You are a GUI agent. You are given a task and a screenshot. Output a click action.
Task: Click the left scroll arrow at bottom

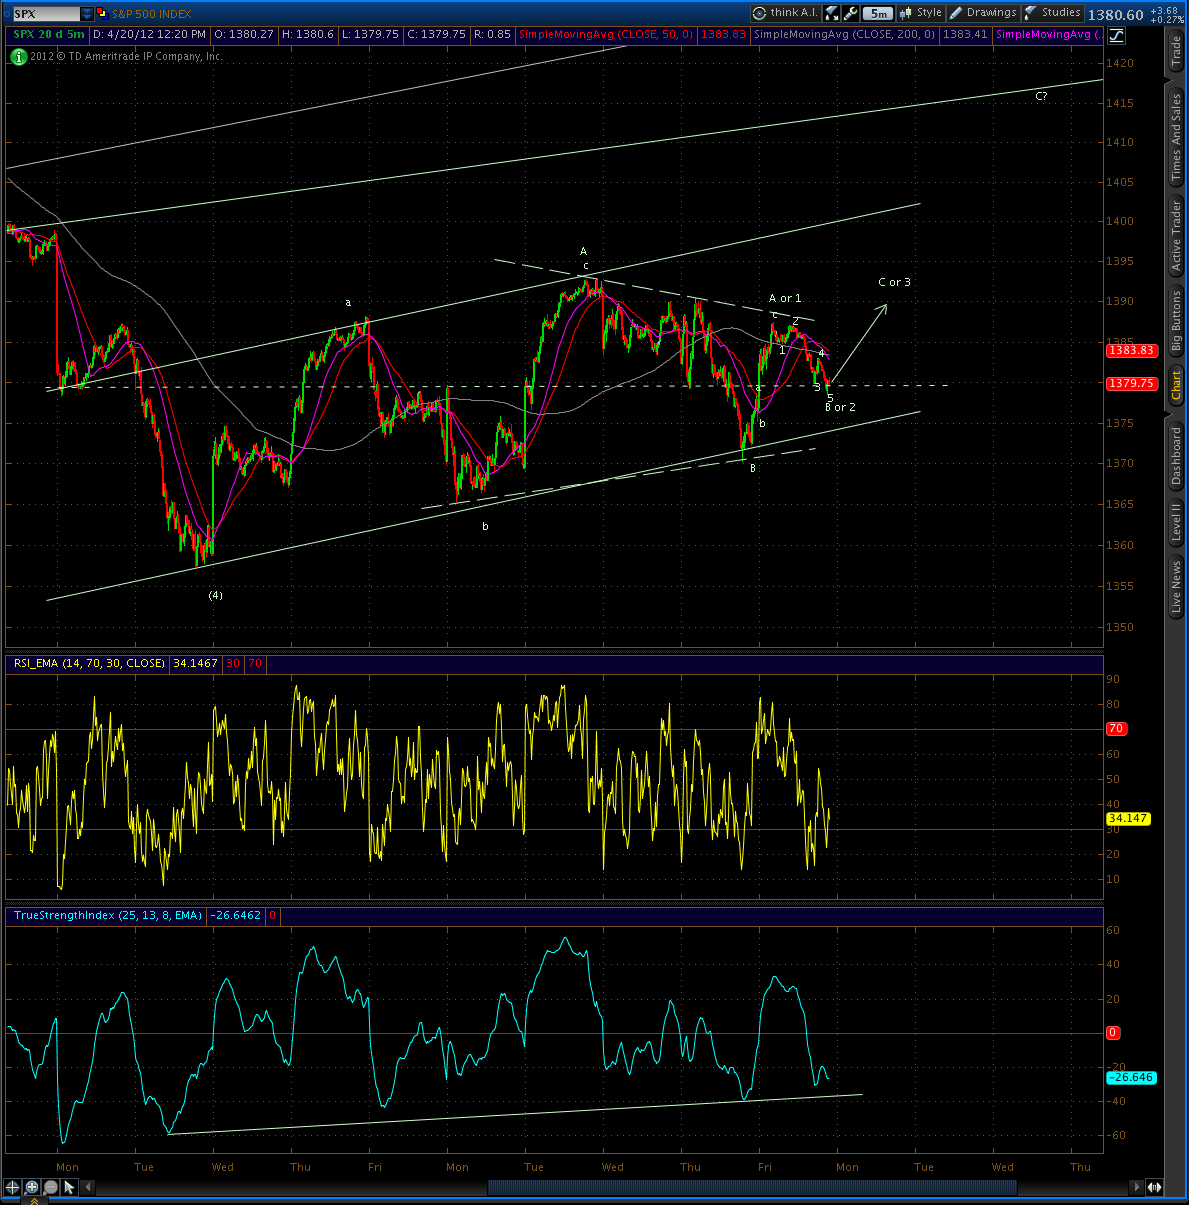point(88,1187)
